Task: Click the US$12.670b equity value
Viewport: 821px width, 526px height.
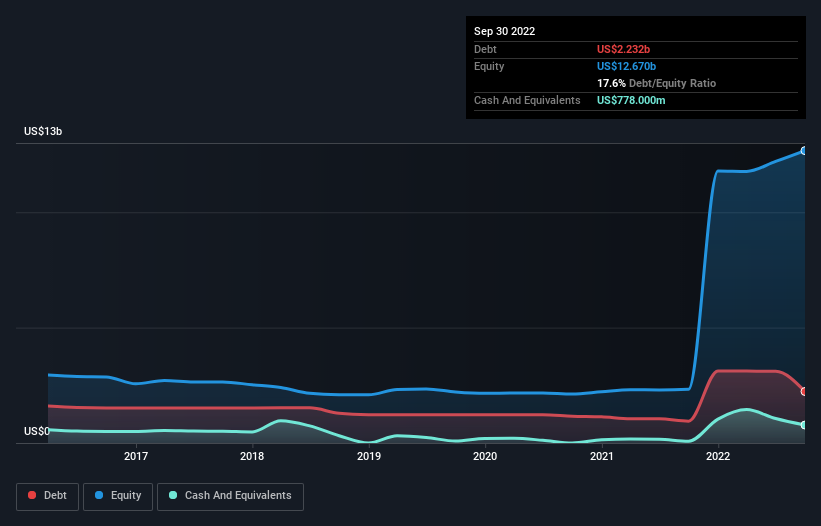Action: (626, 66)
